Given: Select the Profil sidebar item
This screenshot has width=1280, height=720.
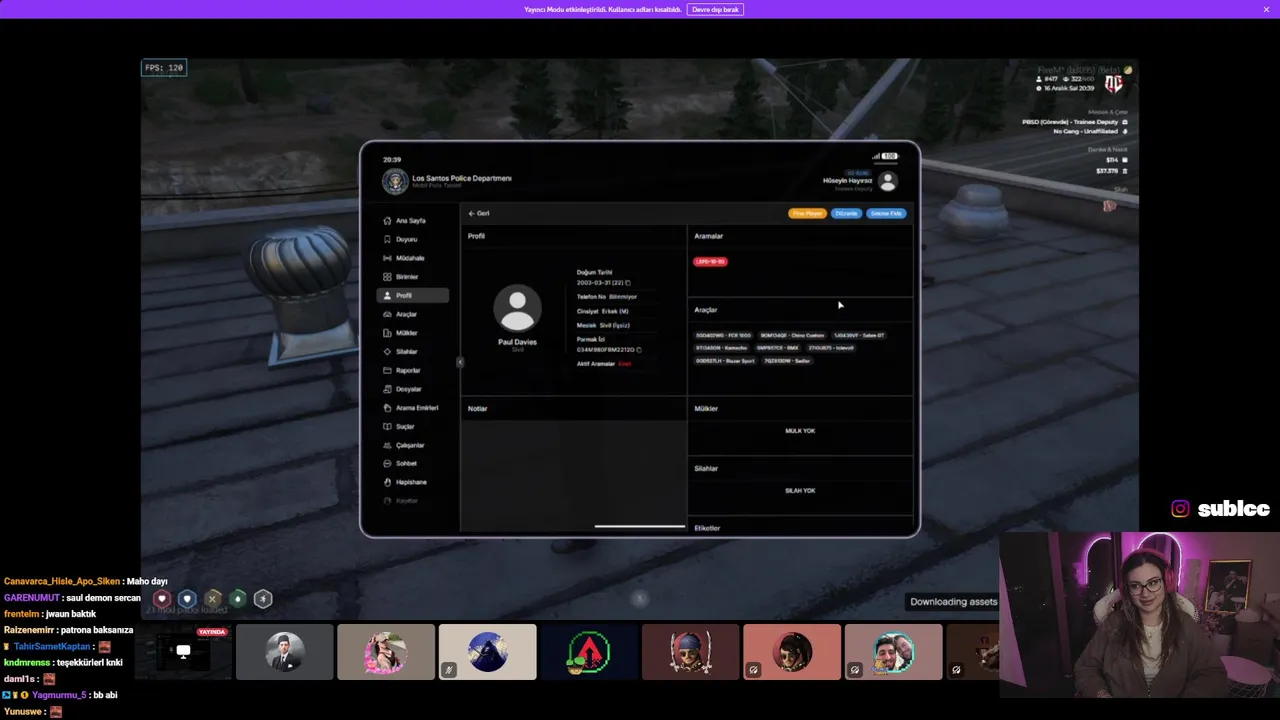Looking at the screenshot, I should click(x=413, y=295).
